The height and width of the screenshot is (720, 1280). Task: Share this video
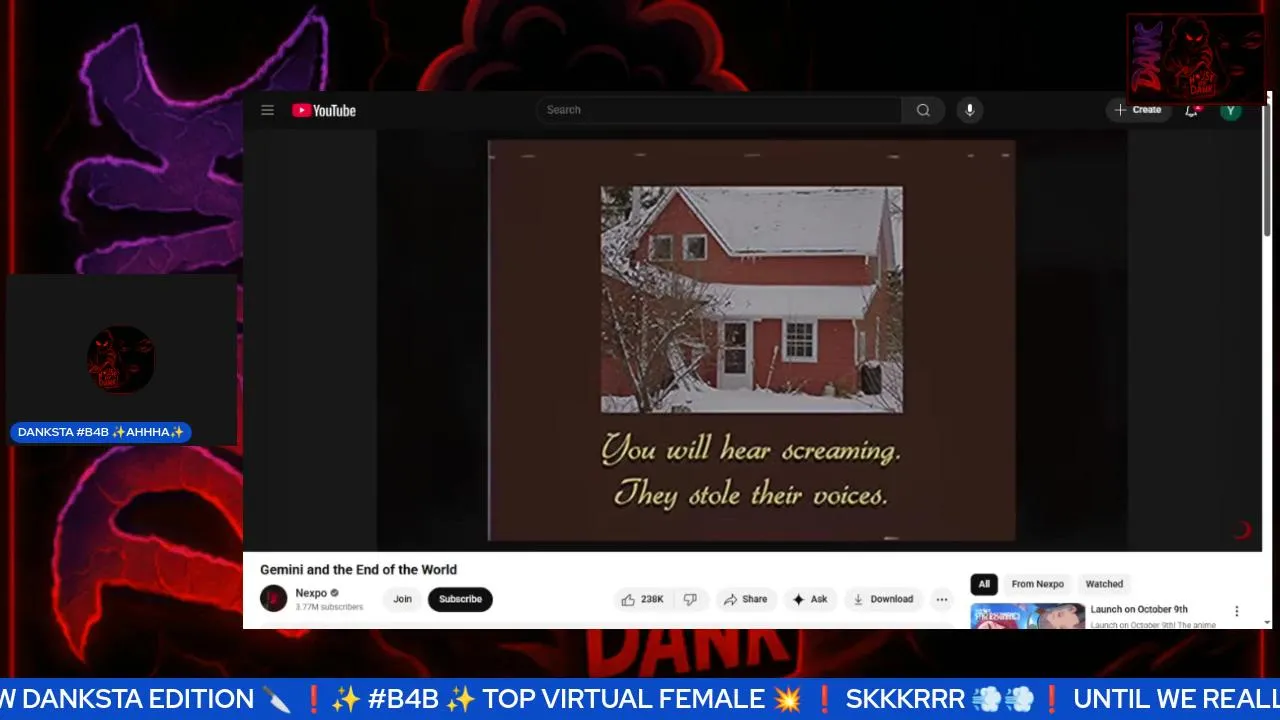click(x=745, y=599)
